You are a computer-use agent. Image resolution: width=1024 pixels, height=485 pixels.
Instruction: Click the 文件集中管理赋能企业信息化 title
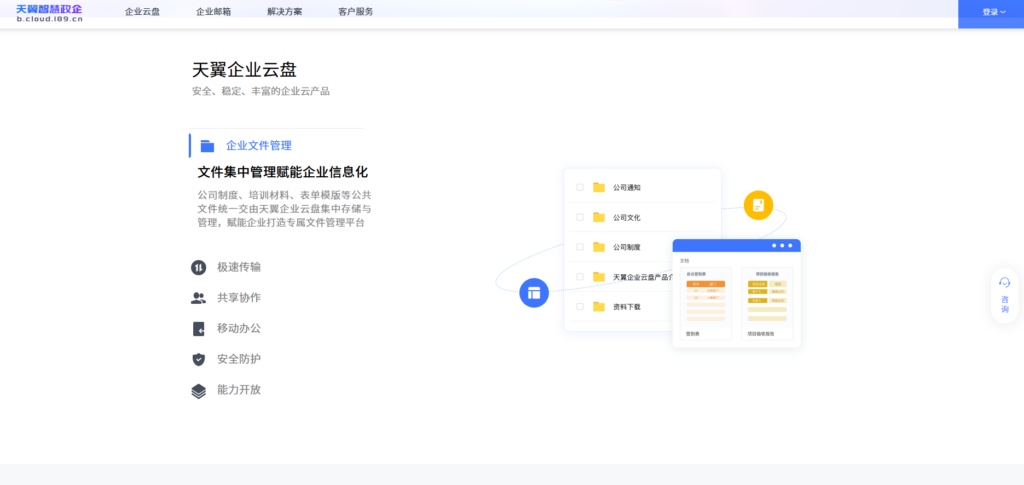[x=283, y=172]
